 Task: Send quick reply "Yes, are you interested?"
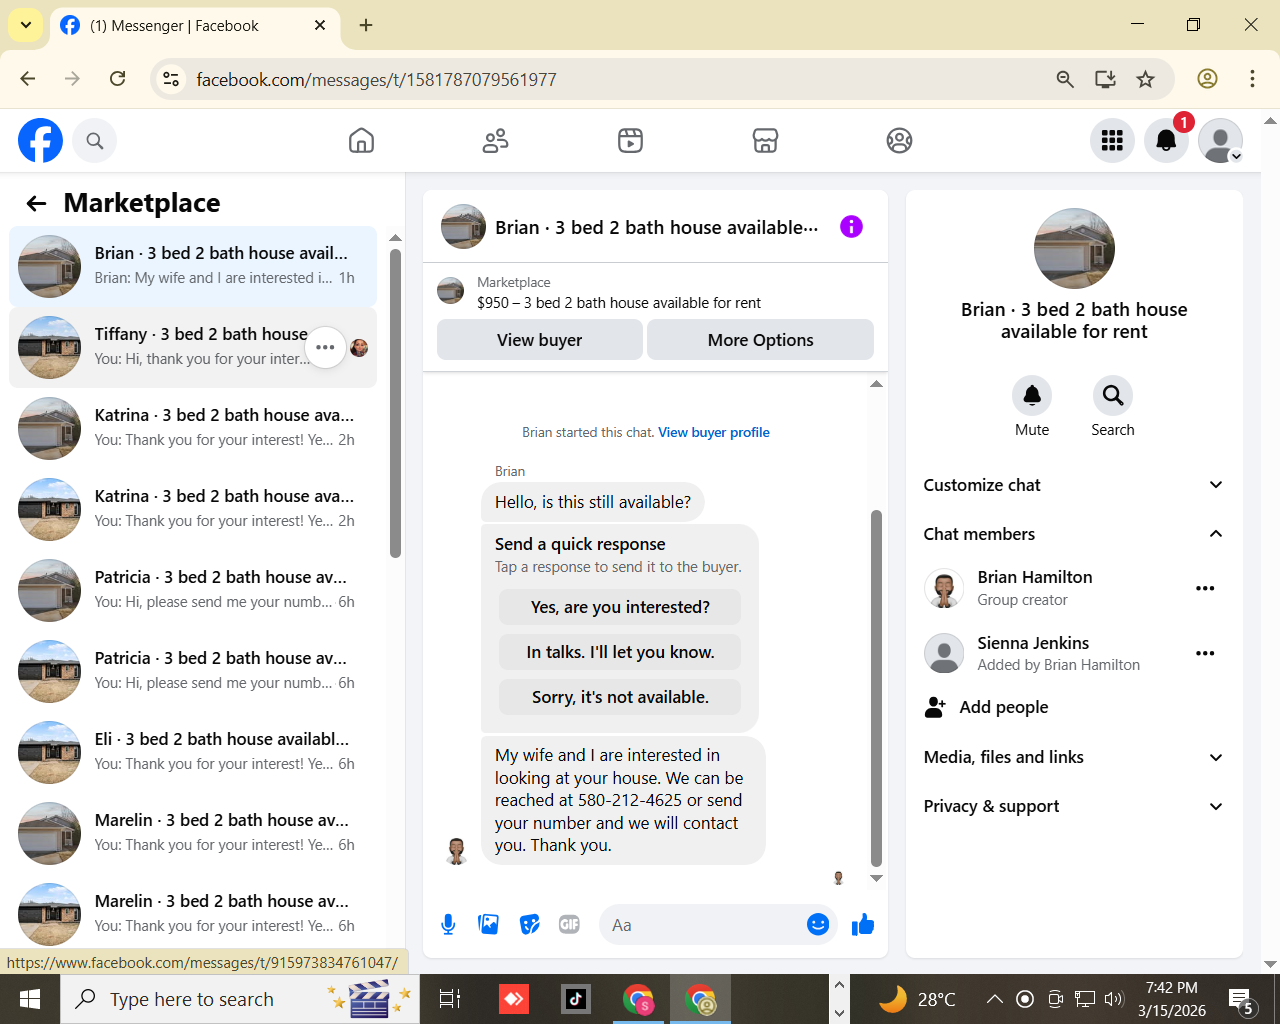point(620,607)
